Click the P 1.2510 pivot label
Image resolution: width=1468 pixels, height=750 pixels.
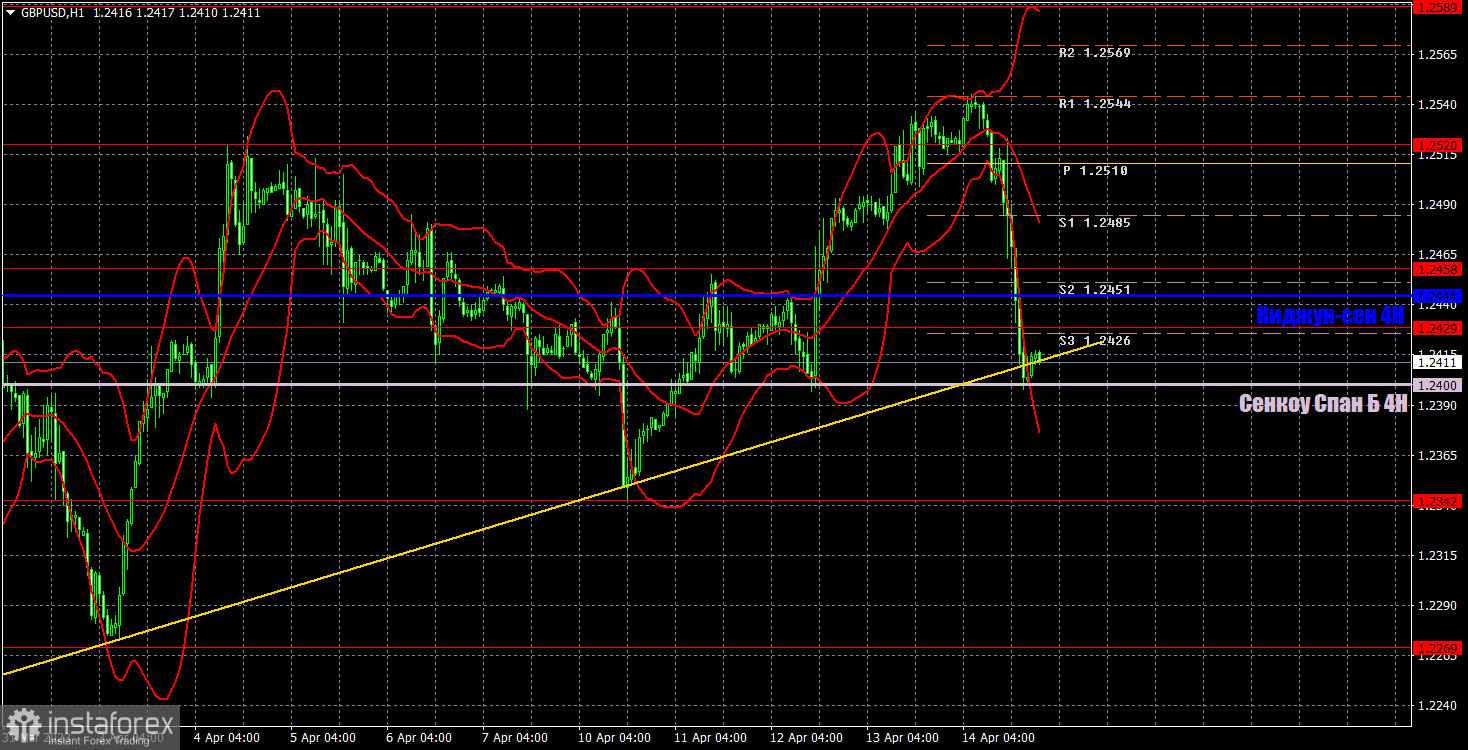[1095, 171]
